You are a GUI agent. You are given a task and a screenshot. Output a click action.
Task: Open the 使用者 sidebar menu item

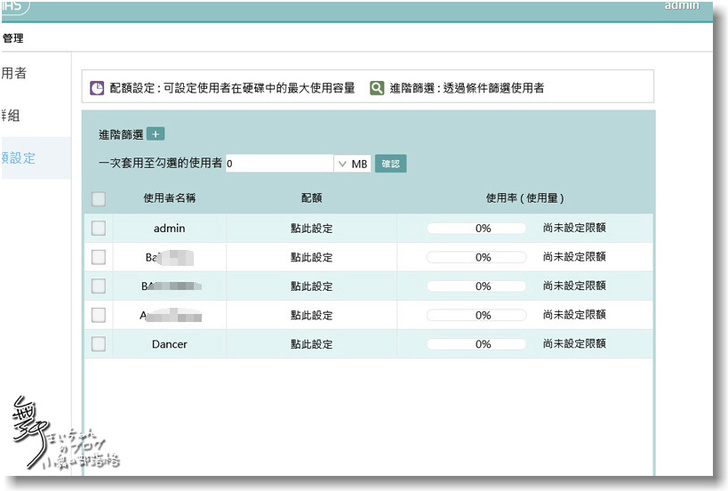coord(15,73)
